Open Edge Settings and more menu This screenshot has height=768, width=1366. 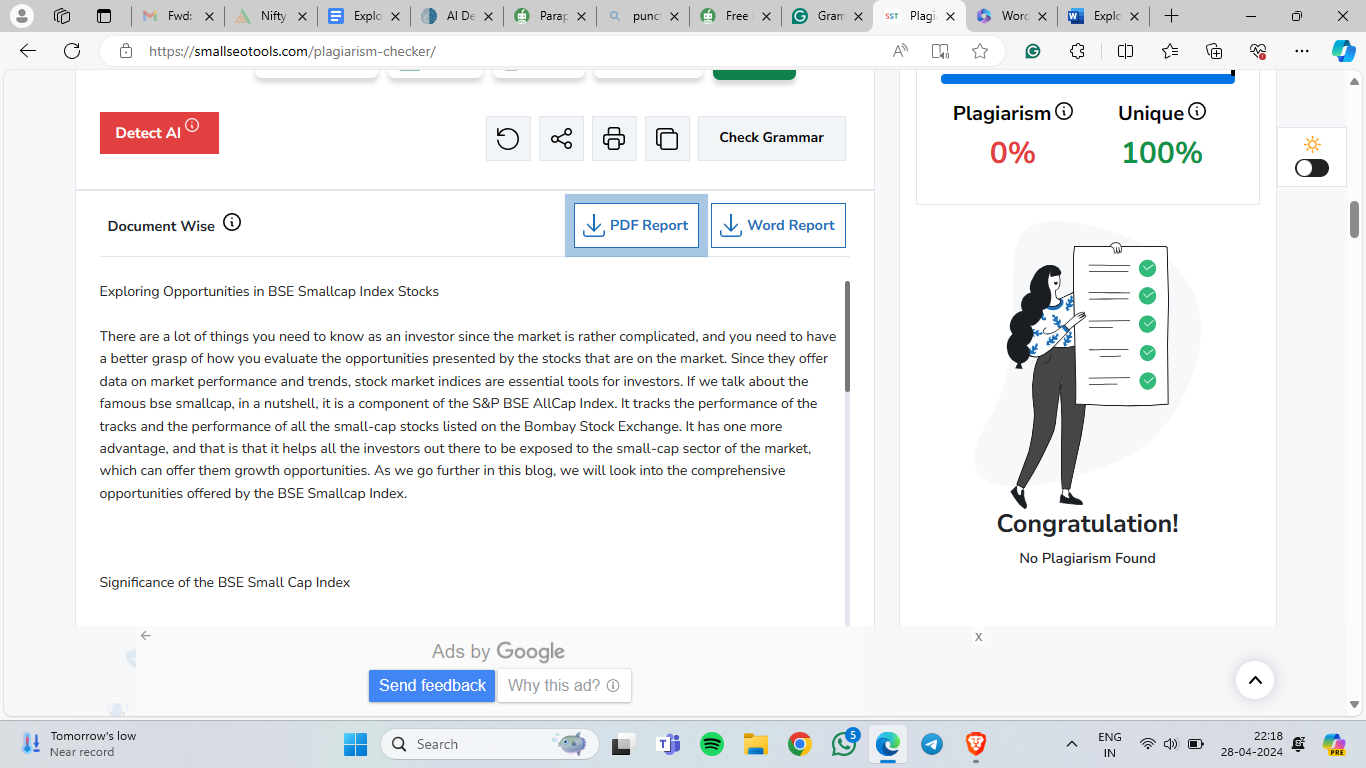tap(1301, 51)
